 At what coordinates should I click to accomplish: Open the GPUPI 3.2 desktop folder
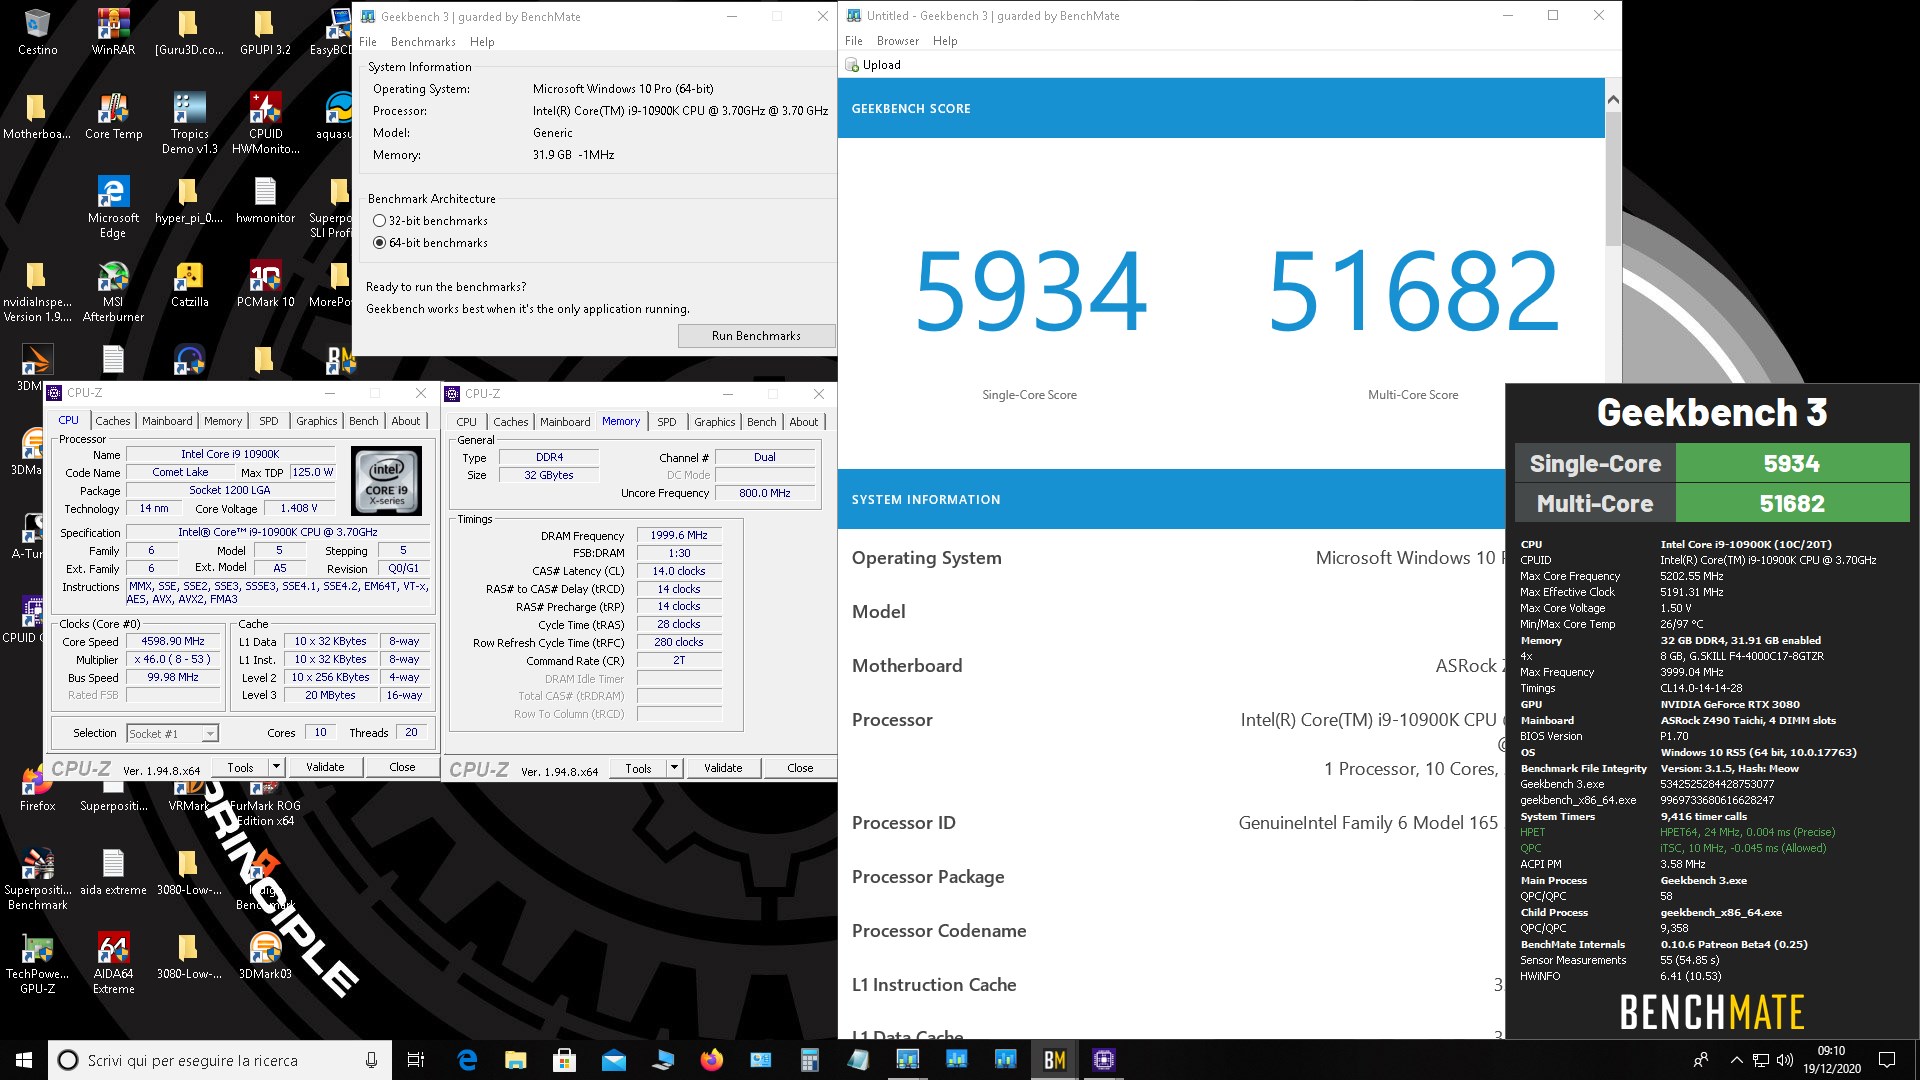[265, 32]
